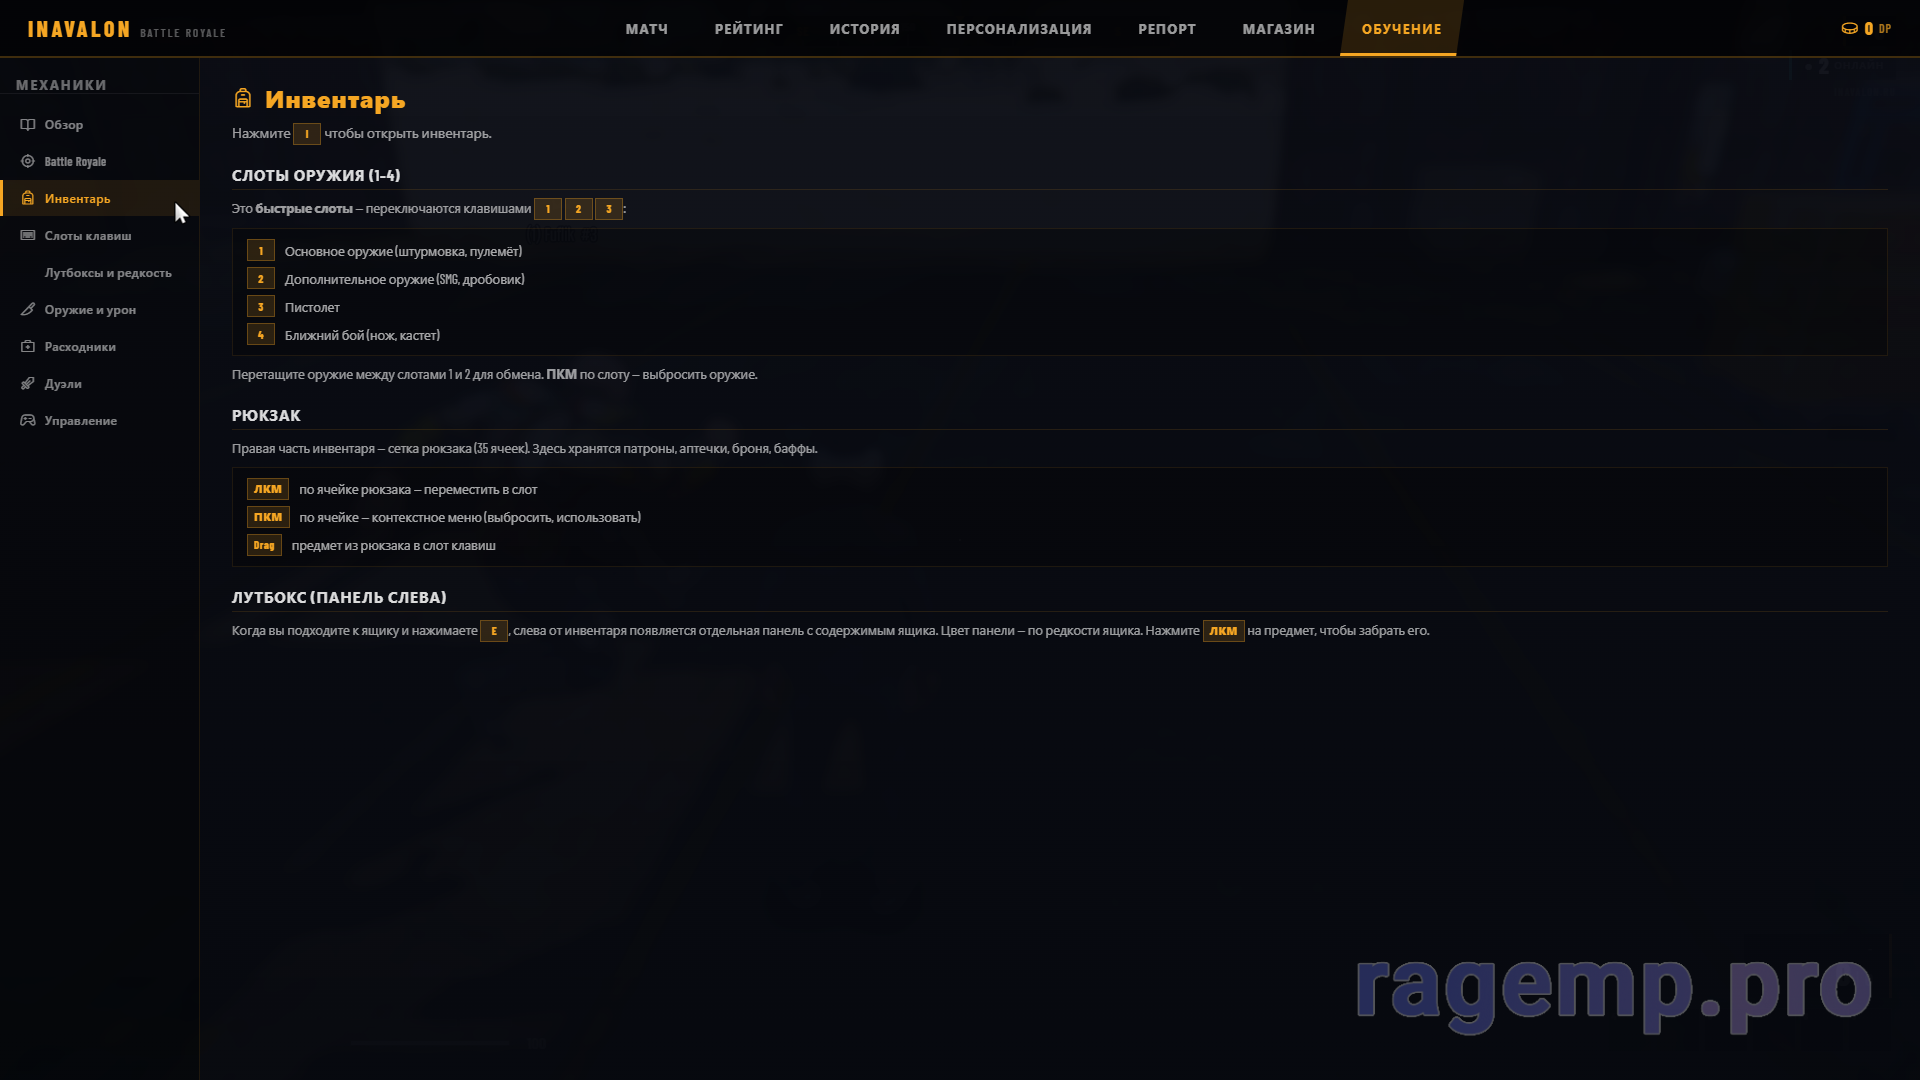Go to the Персонализация tab
This screenshot has width=1920, height=1080.
1019,29
